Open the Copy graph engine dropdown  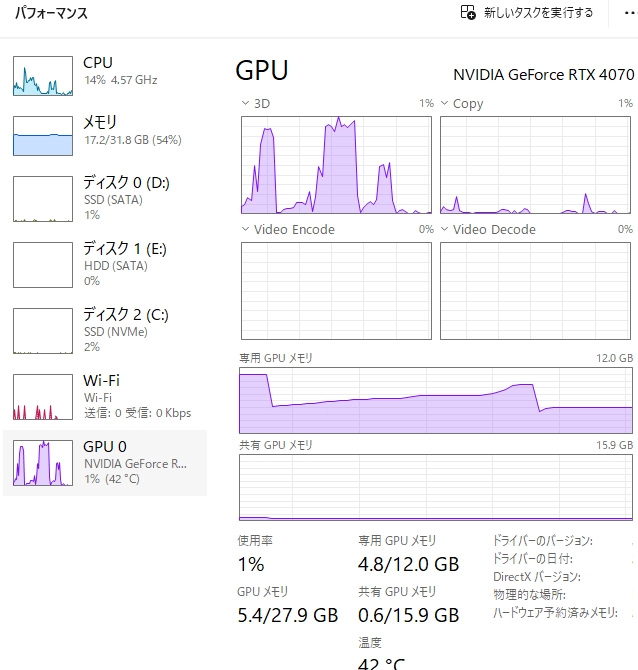click(x=445, y=103)
